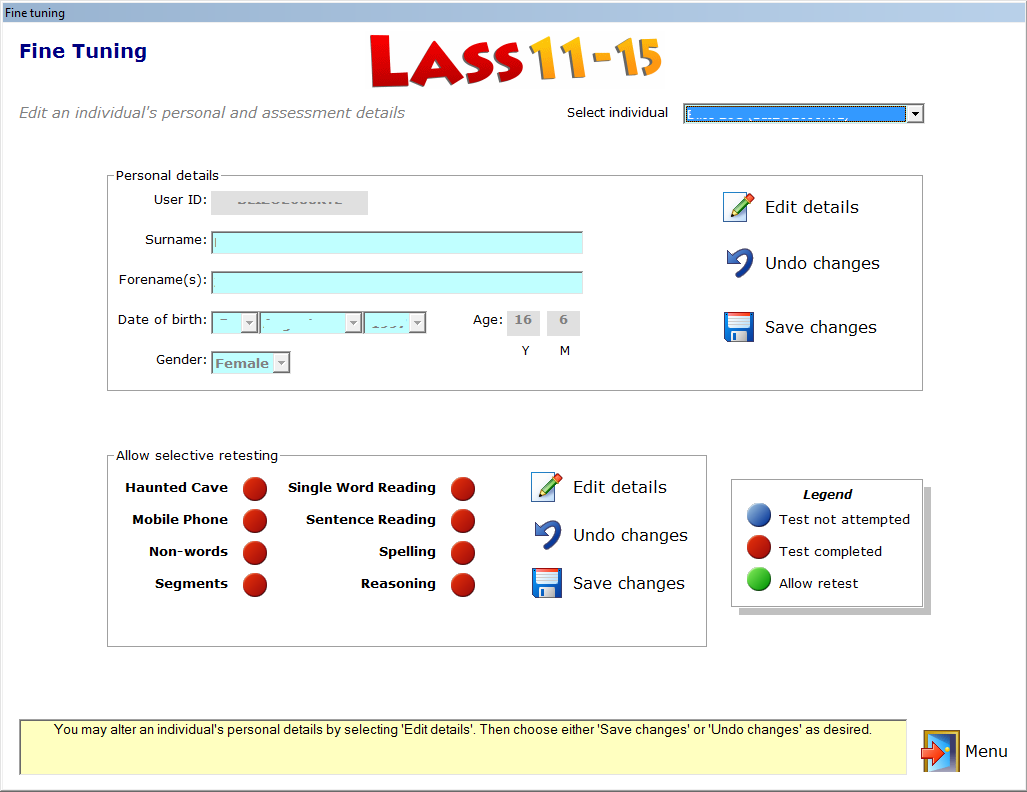Toggle the Segments test status circle
The image size is (1027, 792).
tap(255, 584)
